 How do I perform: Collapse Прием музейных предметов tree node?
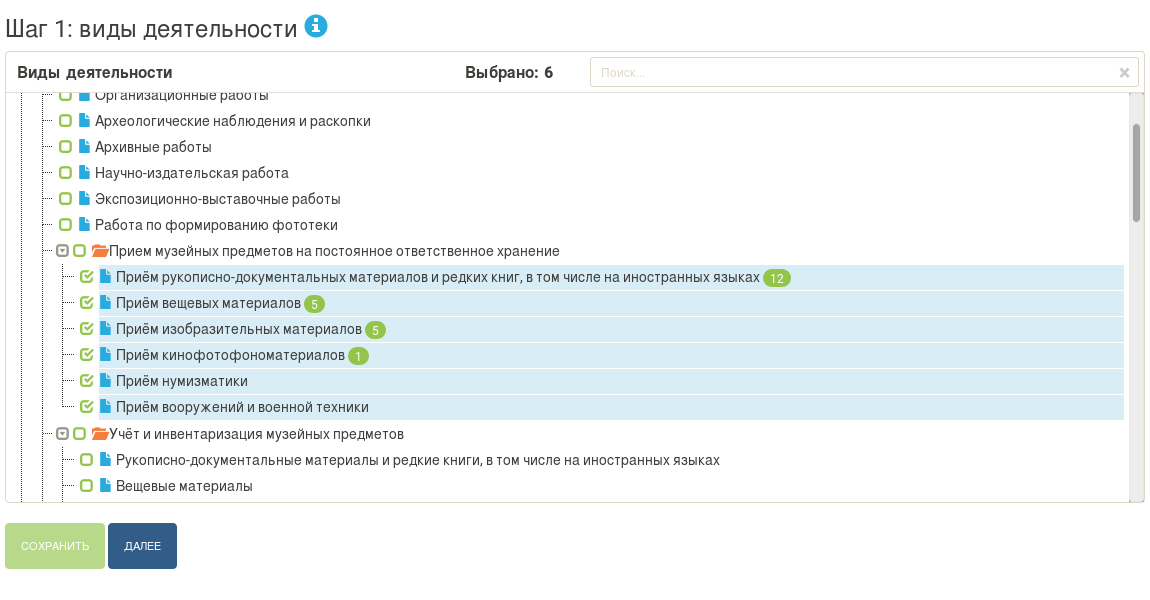(62, 251)
